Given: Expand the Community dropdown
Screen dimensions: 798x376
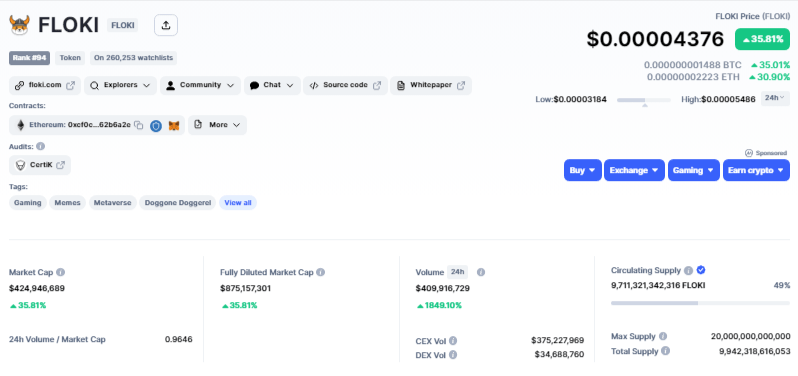Looking at the screenshot, I should [201, 85].
